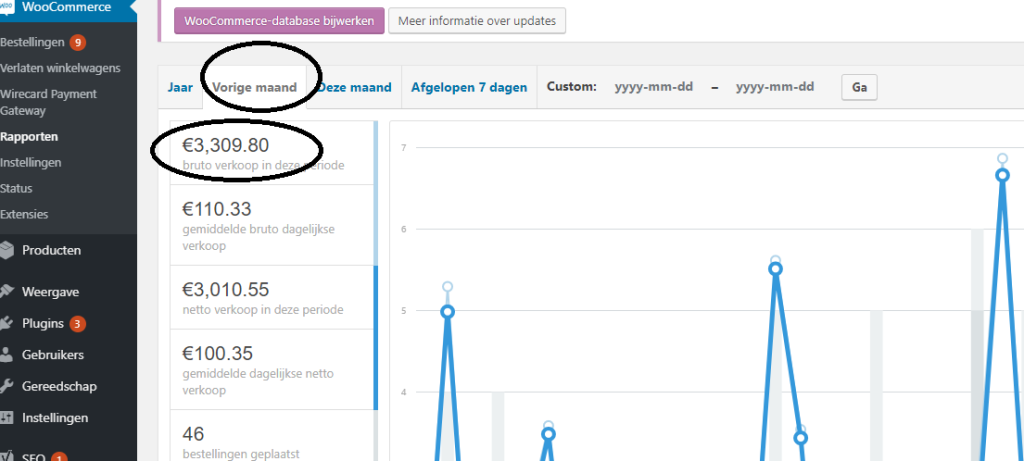Click the chart y-axis value 7

404,148
